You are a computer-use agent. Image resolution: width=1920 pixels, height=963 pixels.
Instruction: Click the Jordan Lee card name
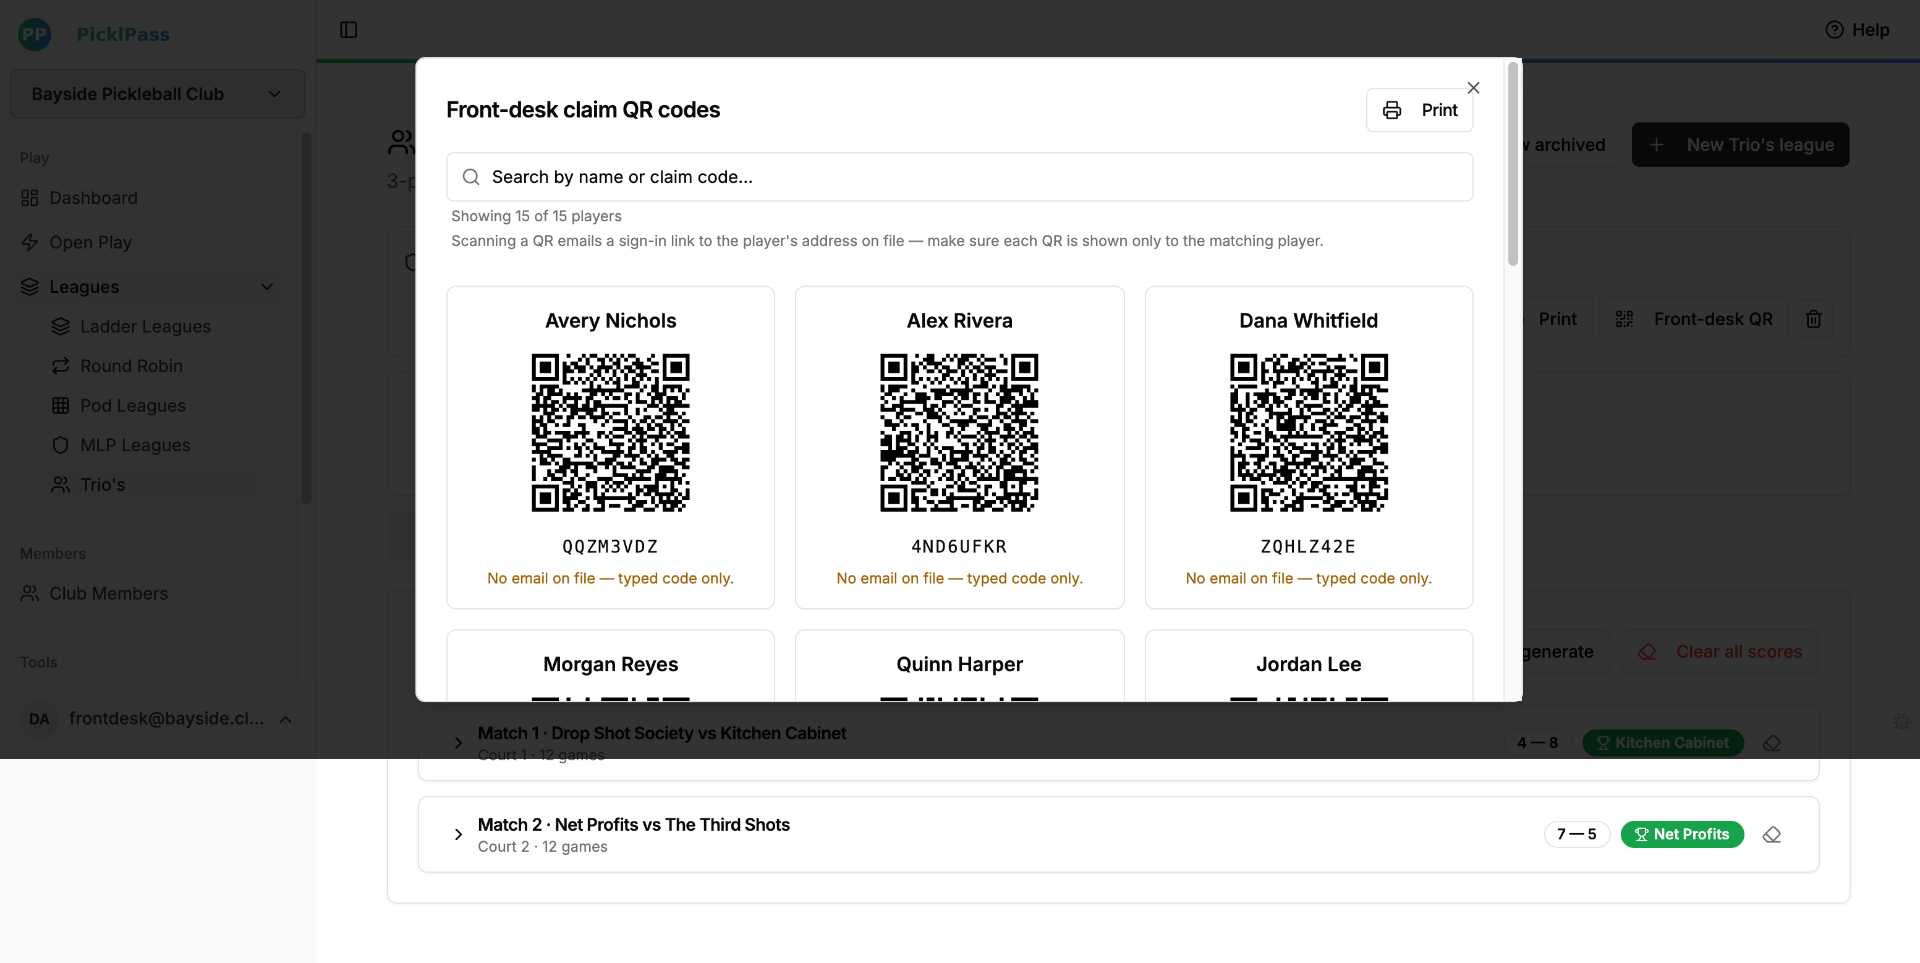[x=1309, y=665]
